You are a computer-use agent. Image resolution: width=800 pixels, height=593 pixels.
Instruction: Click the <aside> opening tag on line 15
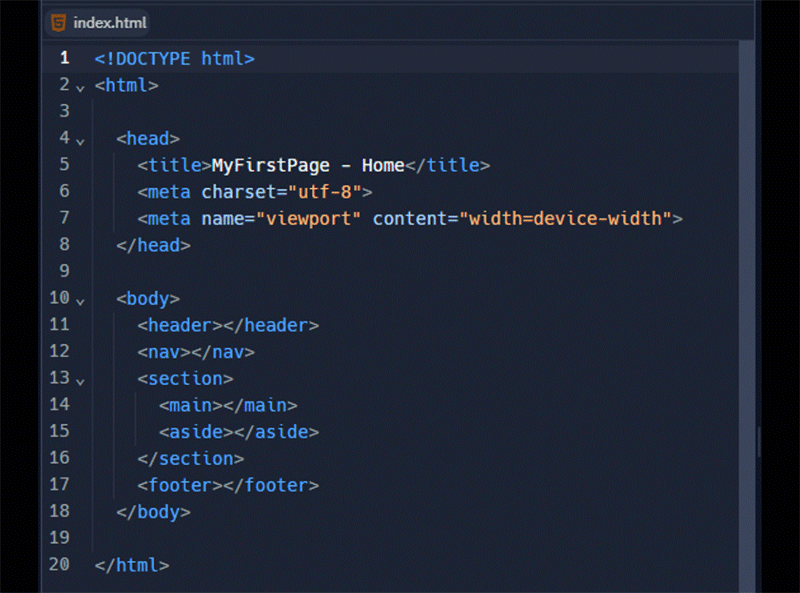pyautogui.click(x=196, y=432)
